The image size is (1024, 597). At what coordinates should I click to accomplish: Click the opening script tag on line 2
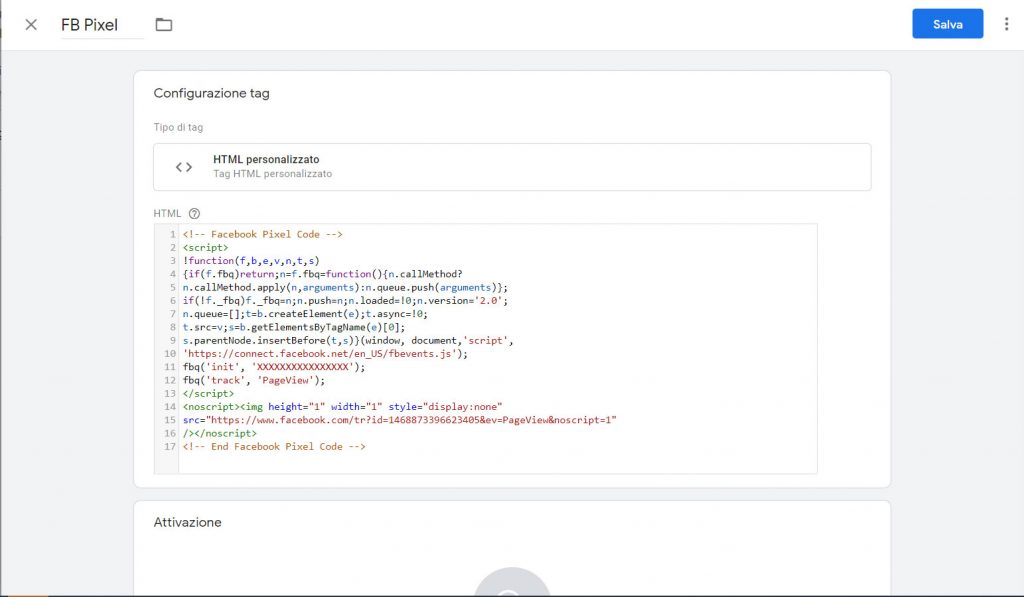[x=206, y=248]
